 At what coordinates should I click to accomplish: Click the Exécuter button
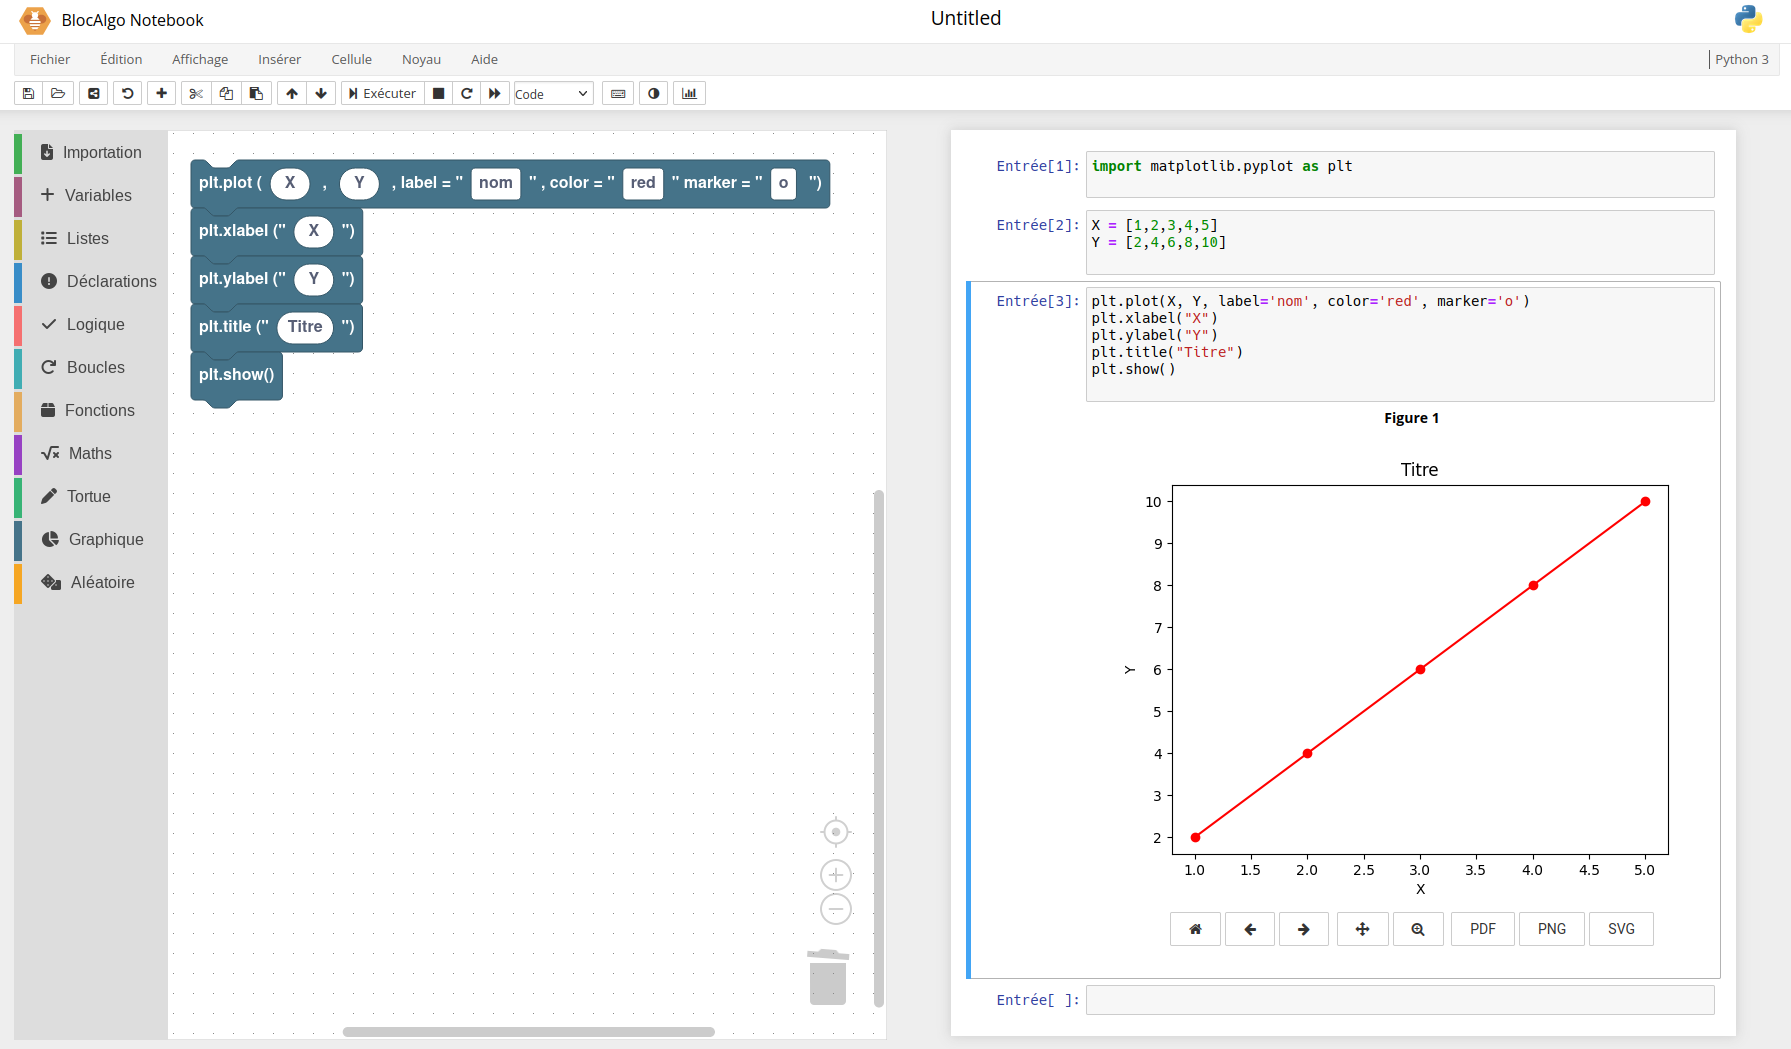tap(382, 94)
